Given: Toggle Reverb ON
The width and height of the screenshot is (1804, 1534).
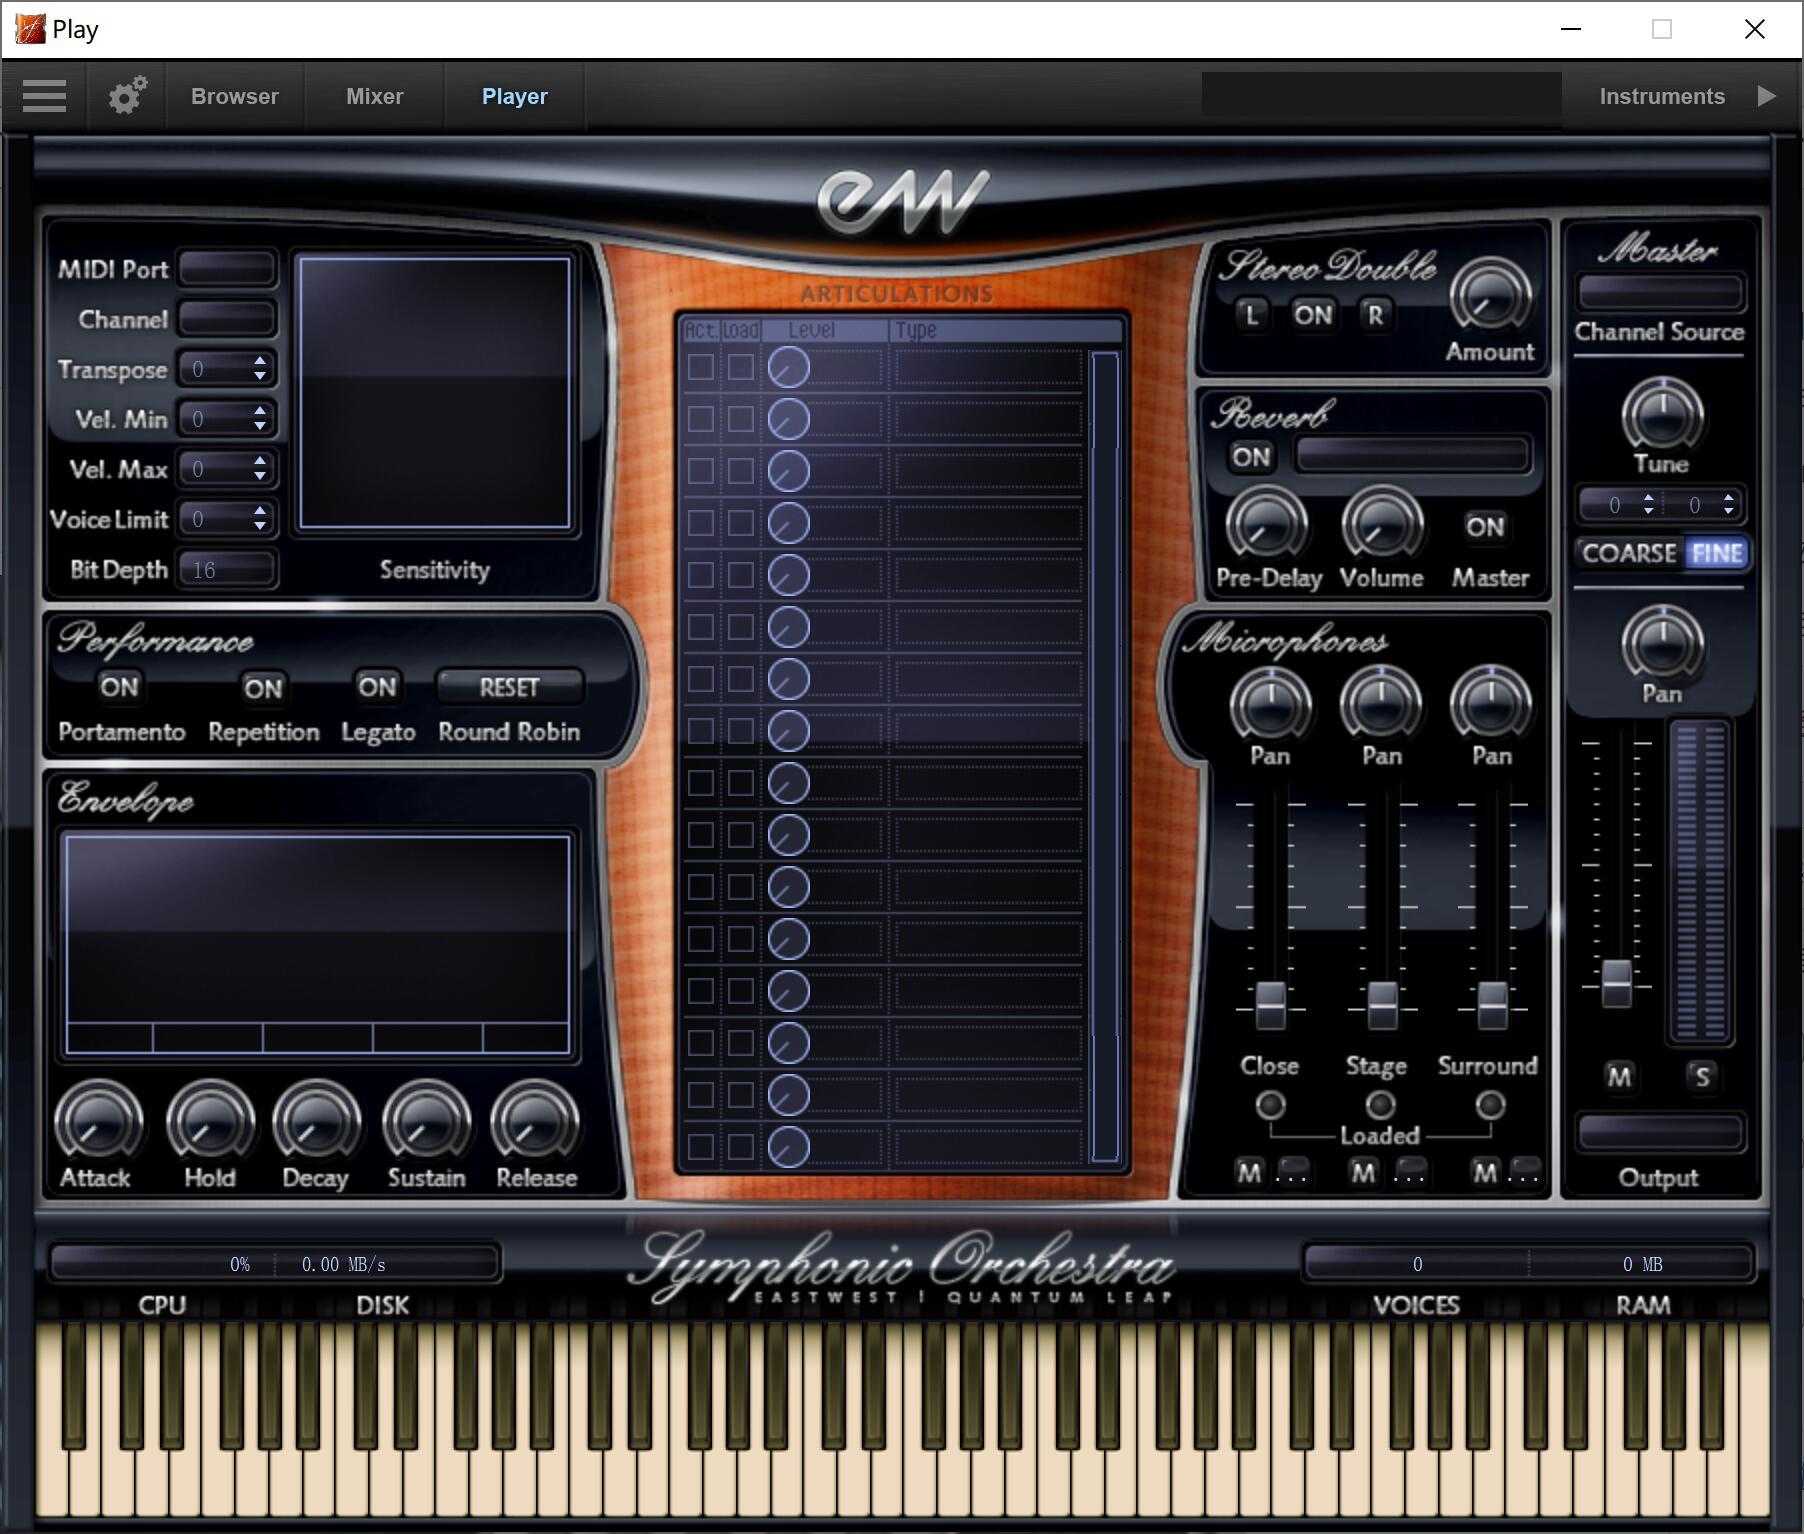Looking at the screenshot, I should [1251, 457].
